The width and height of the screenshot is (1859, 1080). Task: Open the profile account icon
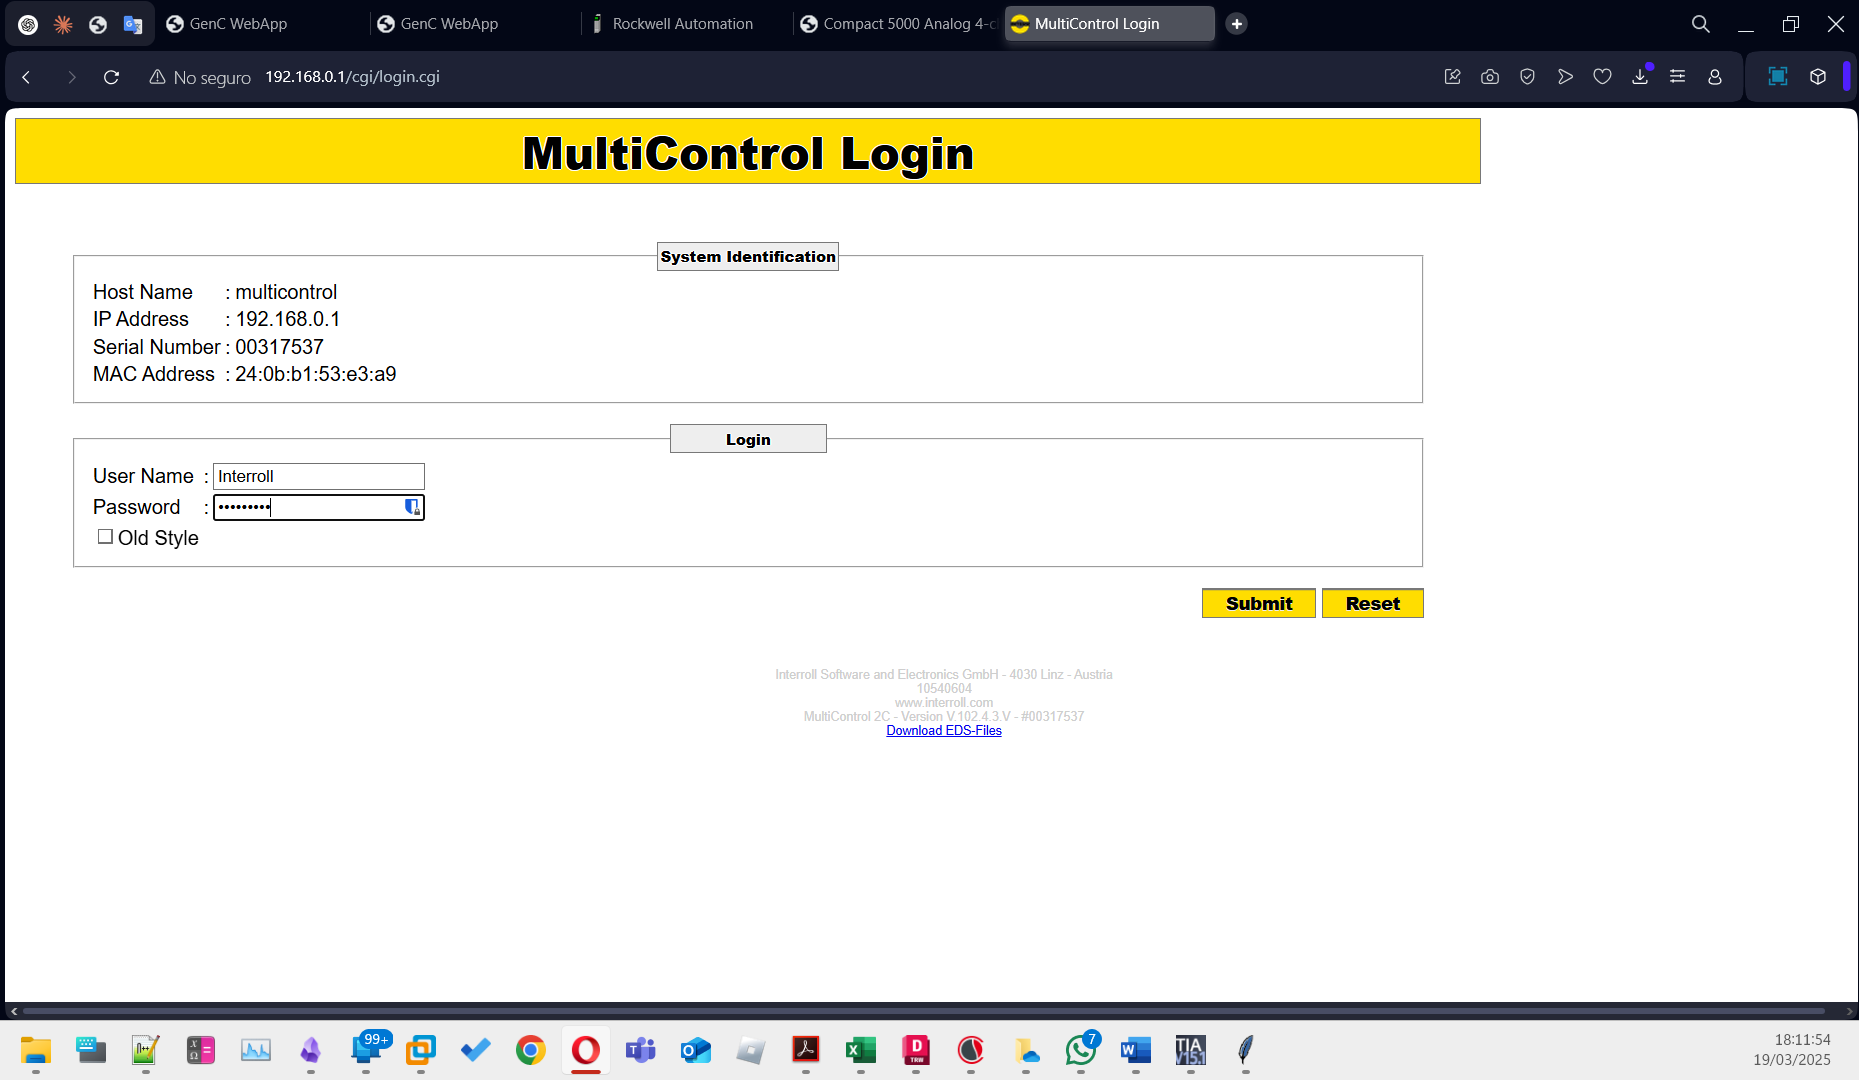coord(1715,77)
